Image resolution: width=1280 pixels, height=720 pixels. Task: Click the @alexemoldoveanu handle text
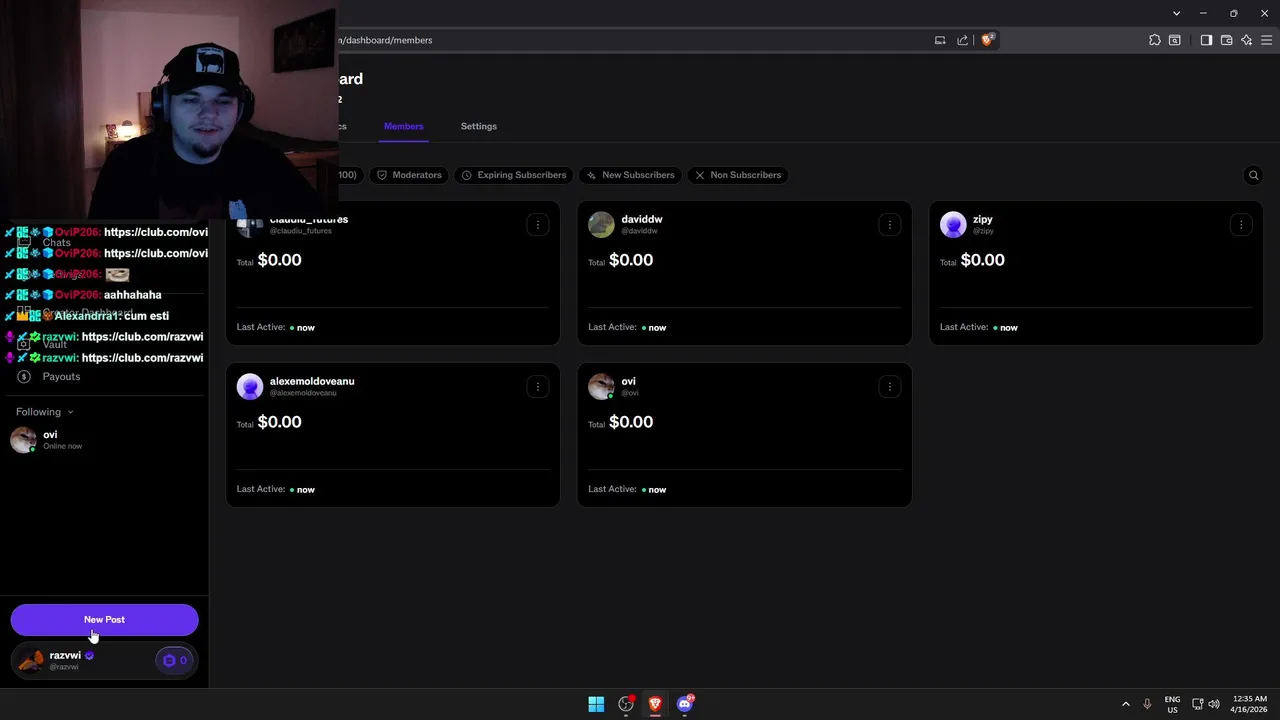[x=303, y=393]
